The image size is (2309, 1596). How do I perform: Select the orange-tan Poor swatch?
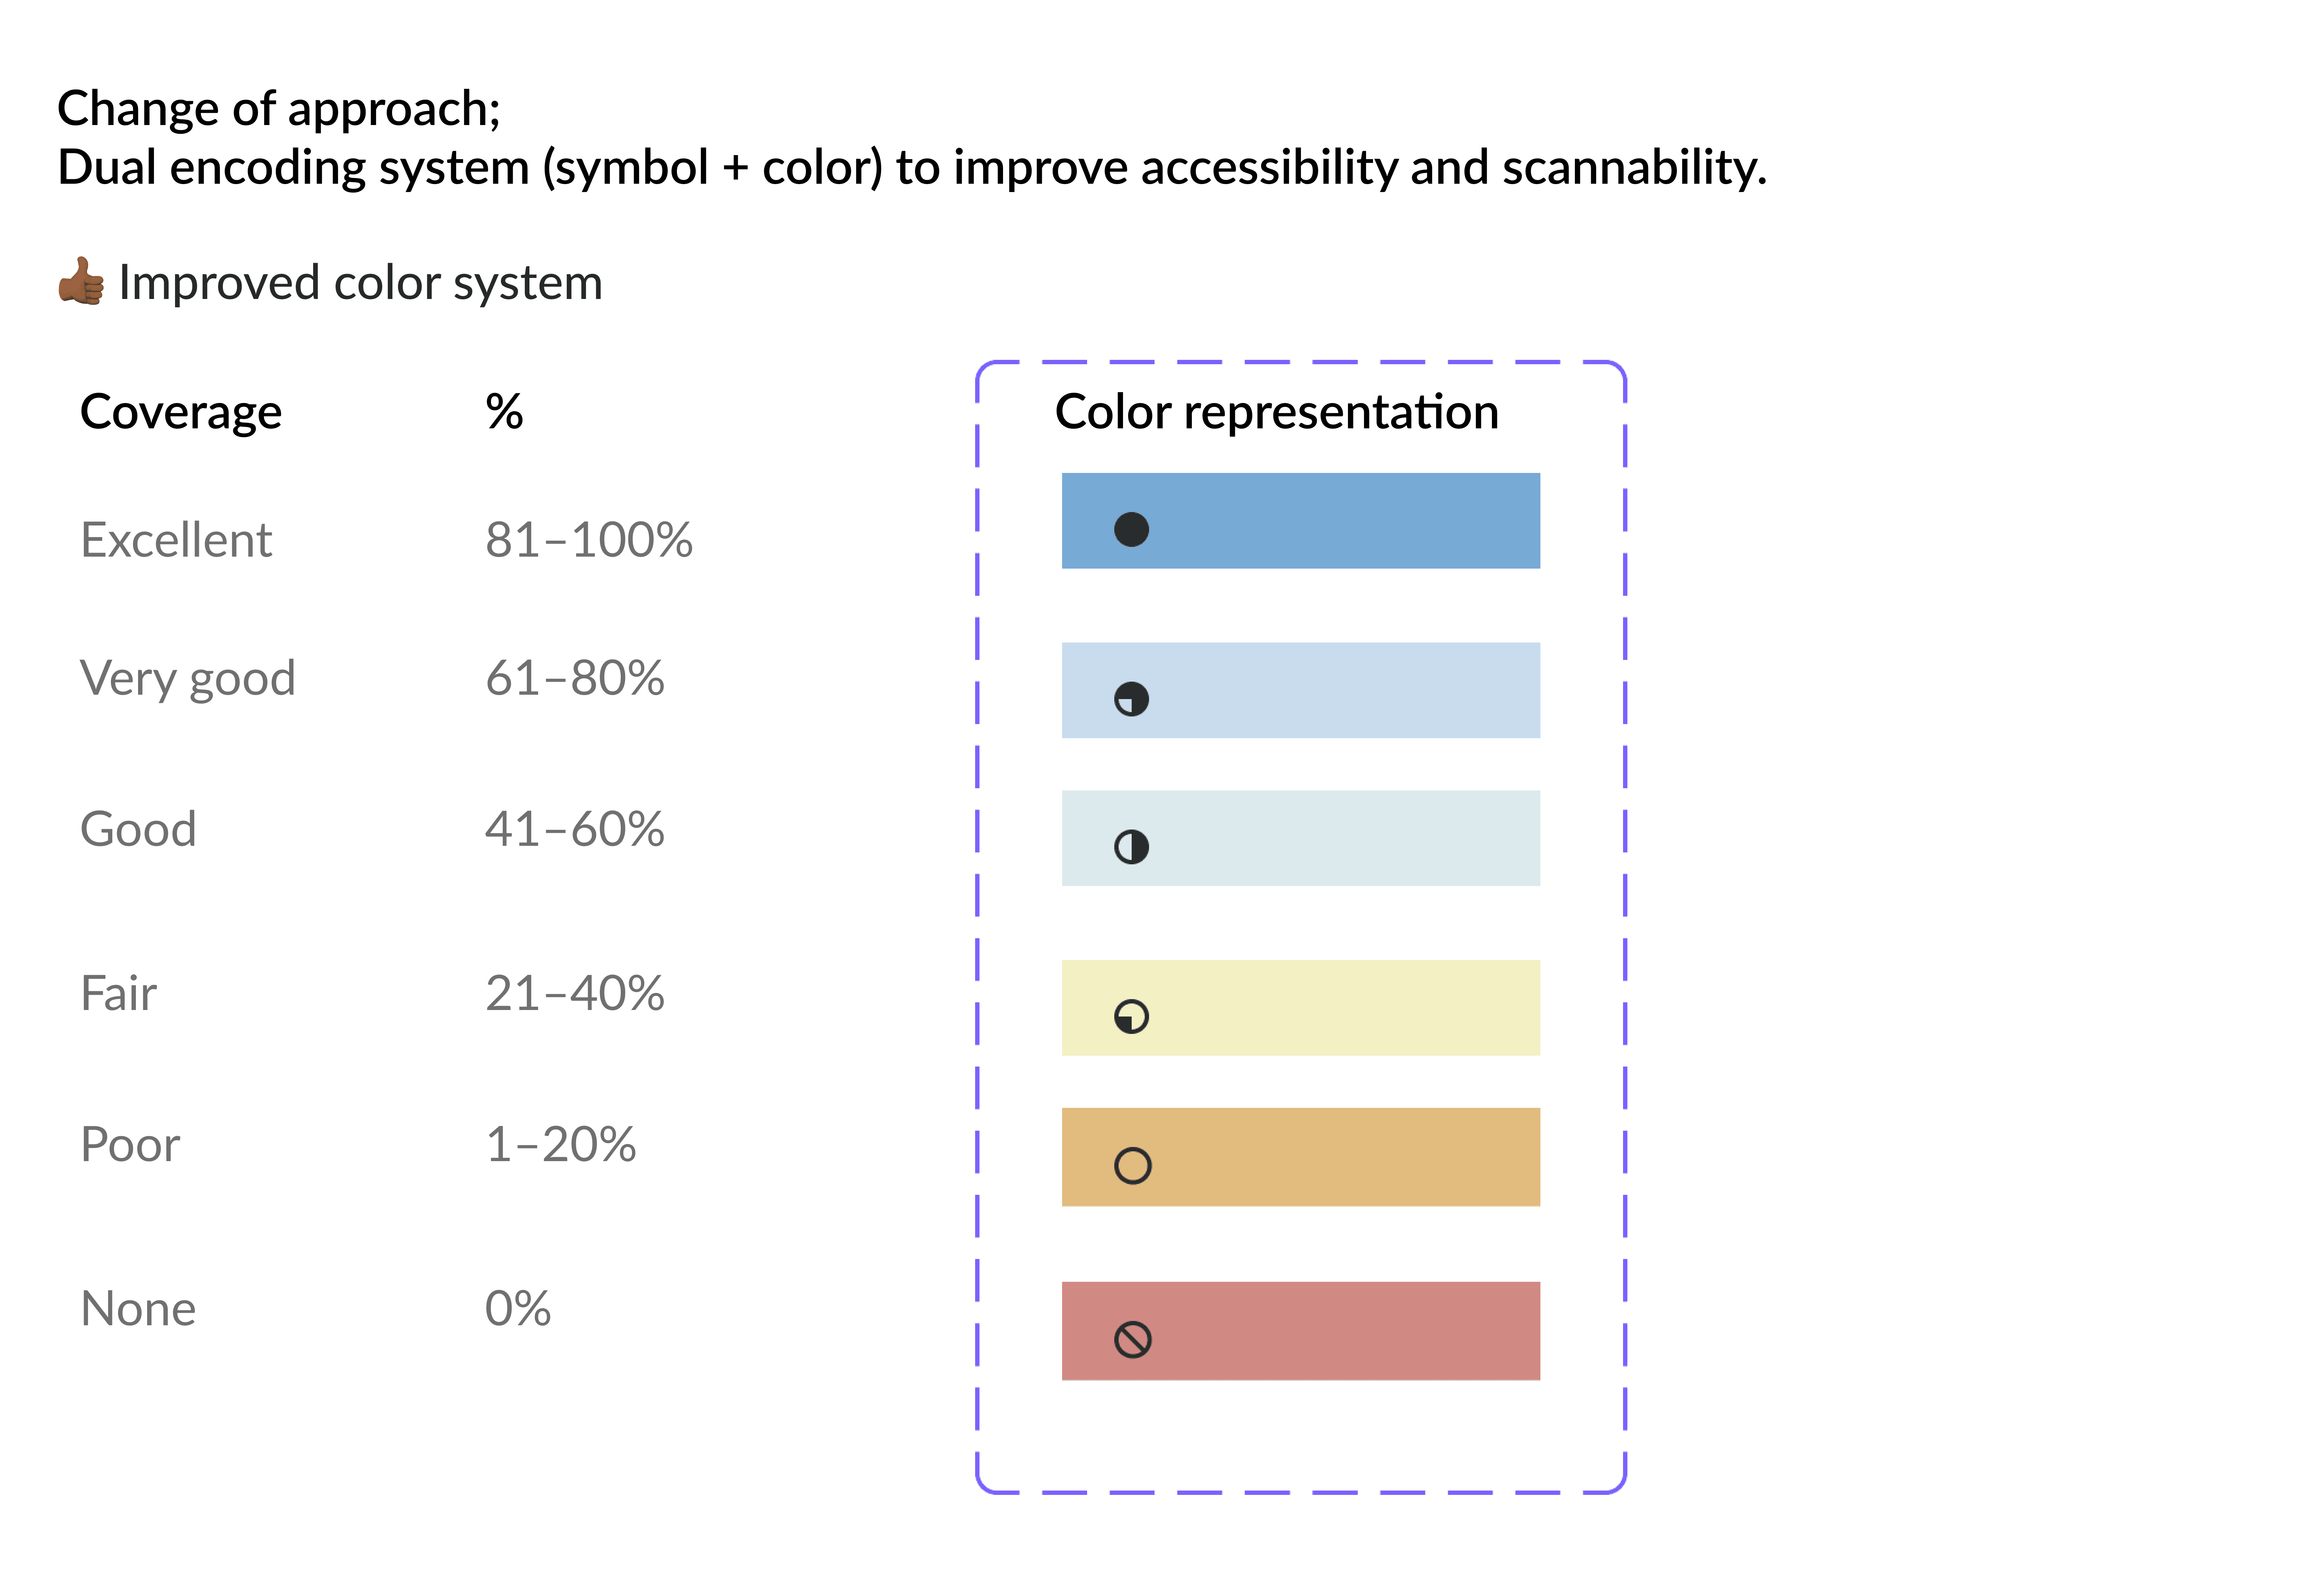(1300, 1157)
